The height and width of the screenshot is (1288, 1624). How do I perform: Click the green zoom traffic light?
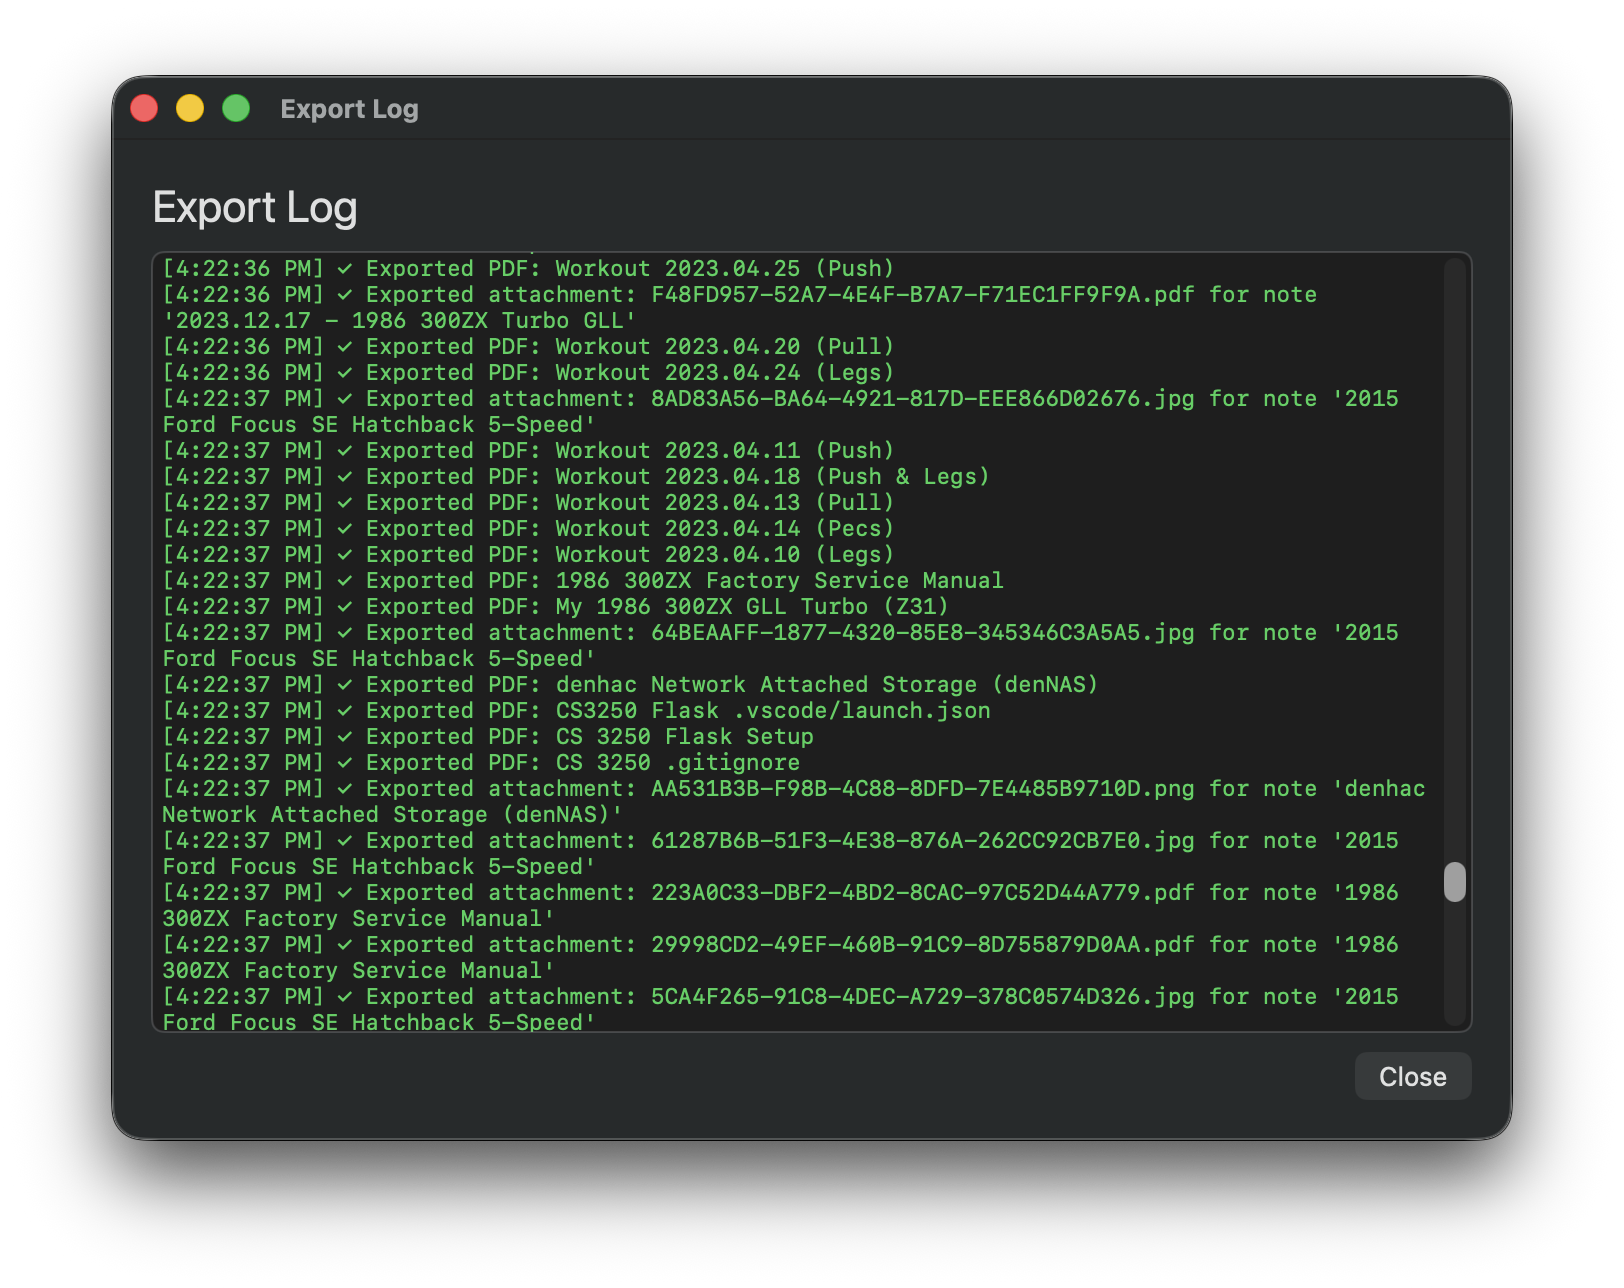point(235,107)
